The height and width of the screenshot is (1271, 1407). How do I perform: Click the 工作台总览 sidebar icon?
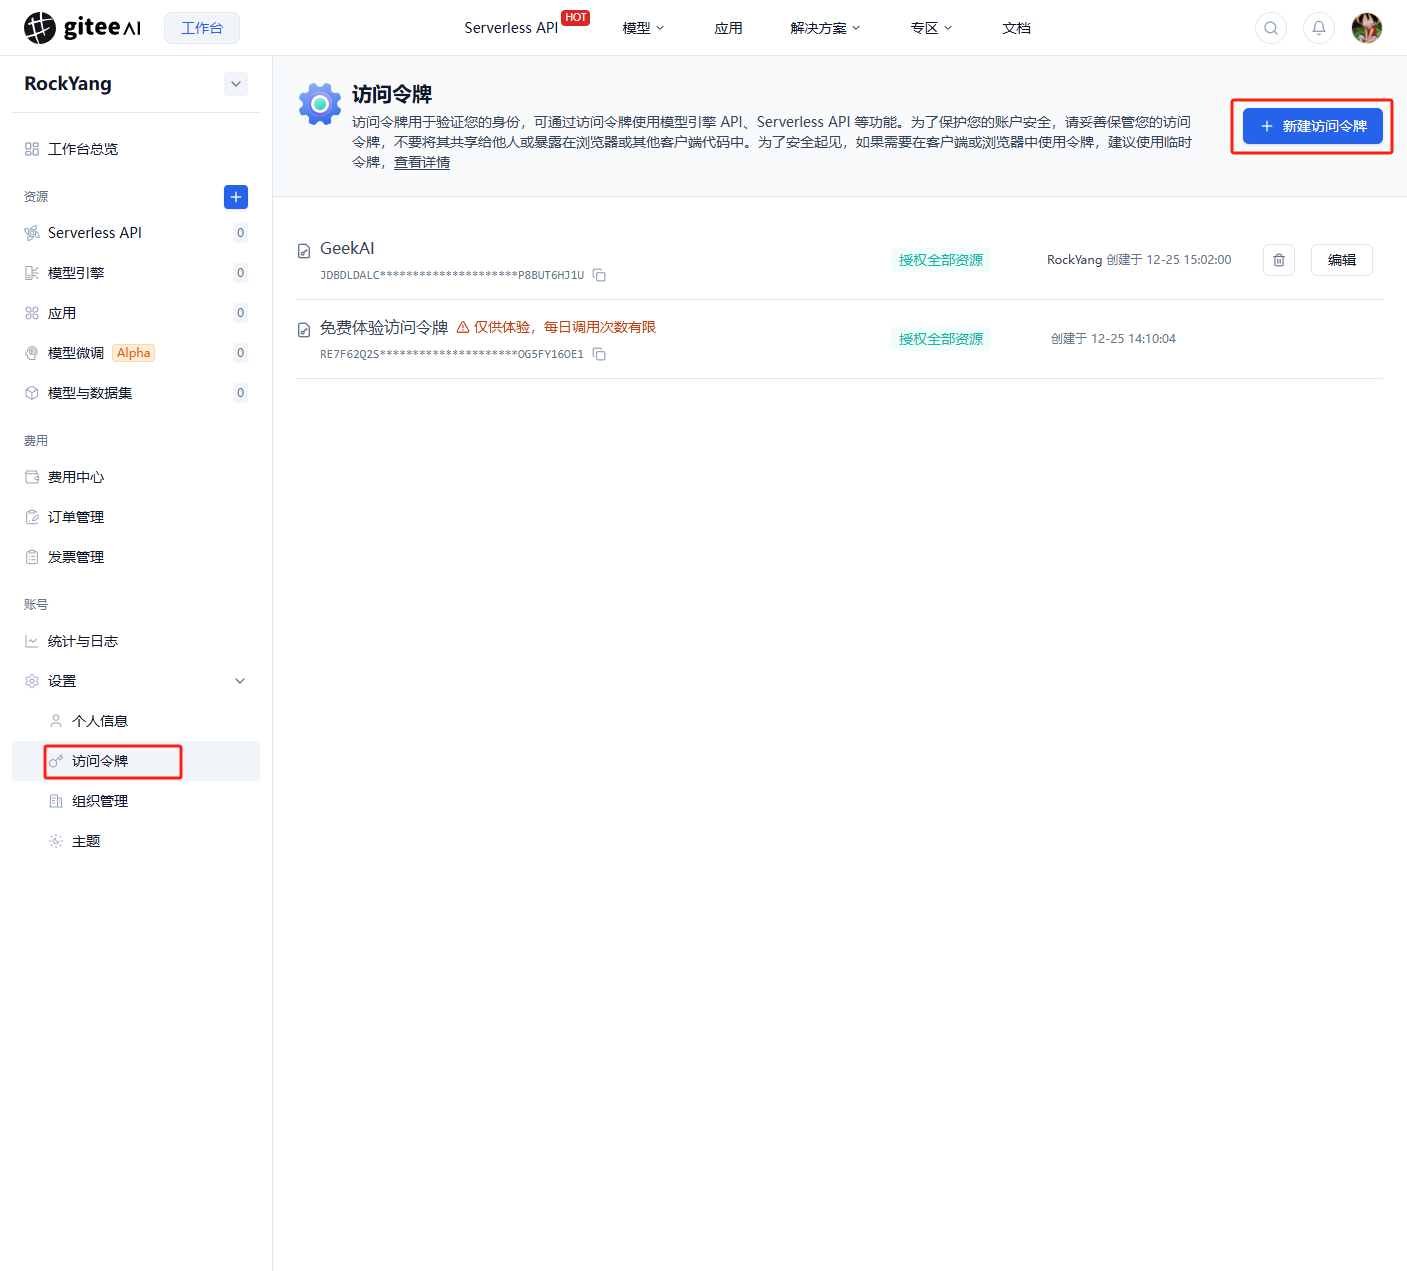coord(32,149)
